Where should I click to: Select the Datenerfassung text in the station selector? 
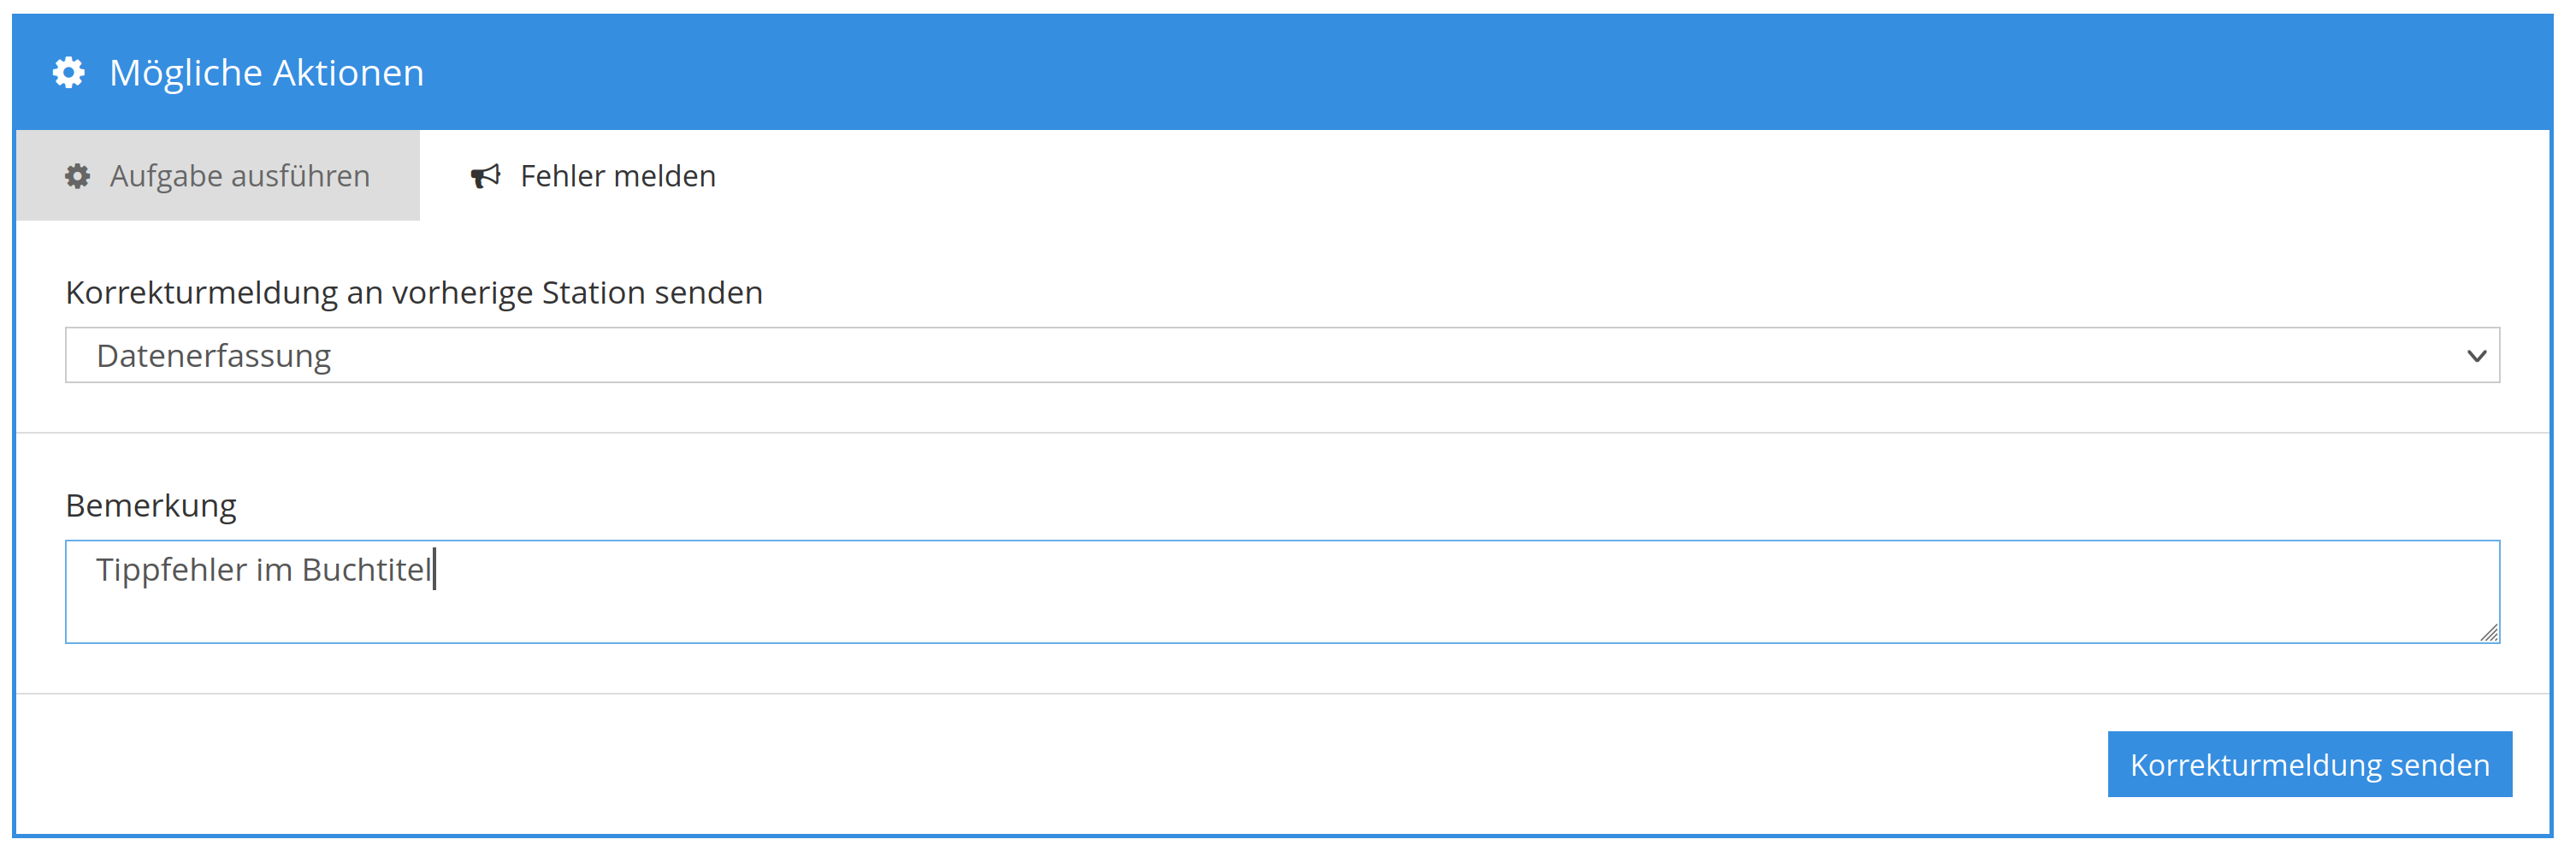[213, 356]
